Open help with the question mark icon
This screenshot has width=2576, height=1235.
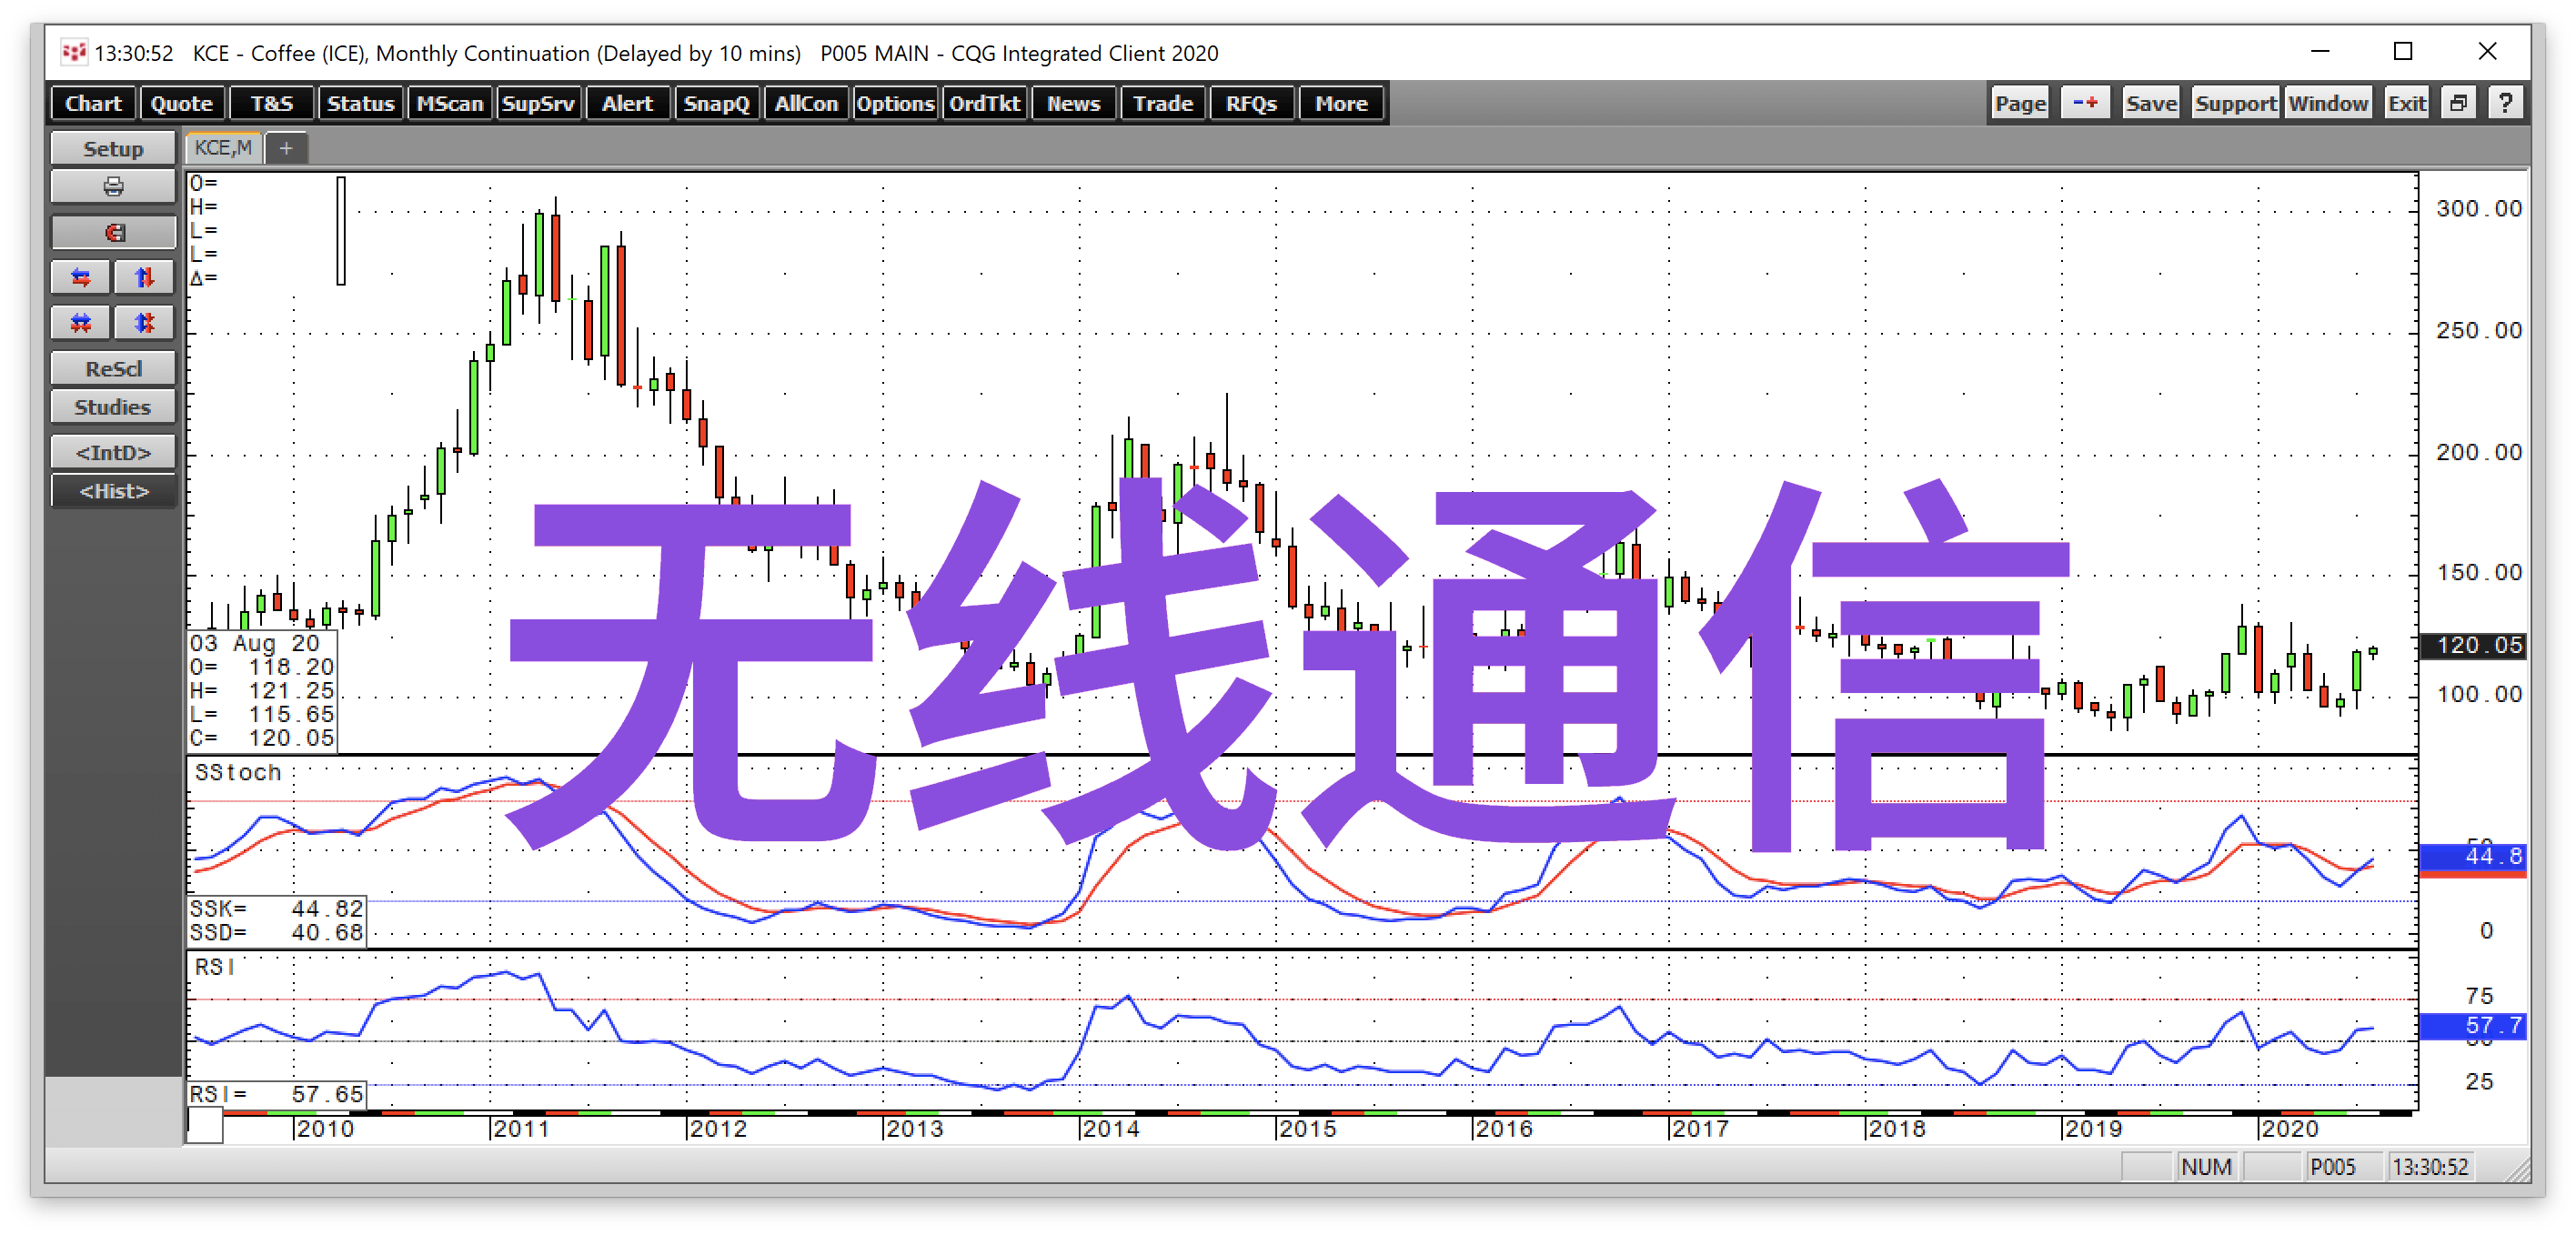pos(2505,103)
